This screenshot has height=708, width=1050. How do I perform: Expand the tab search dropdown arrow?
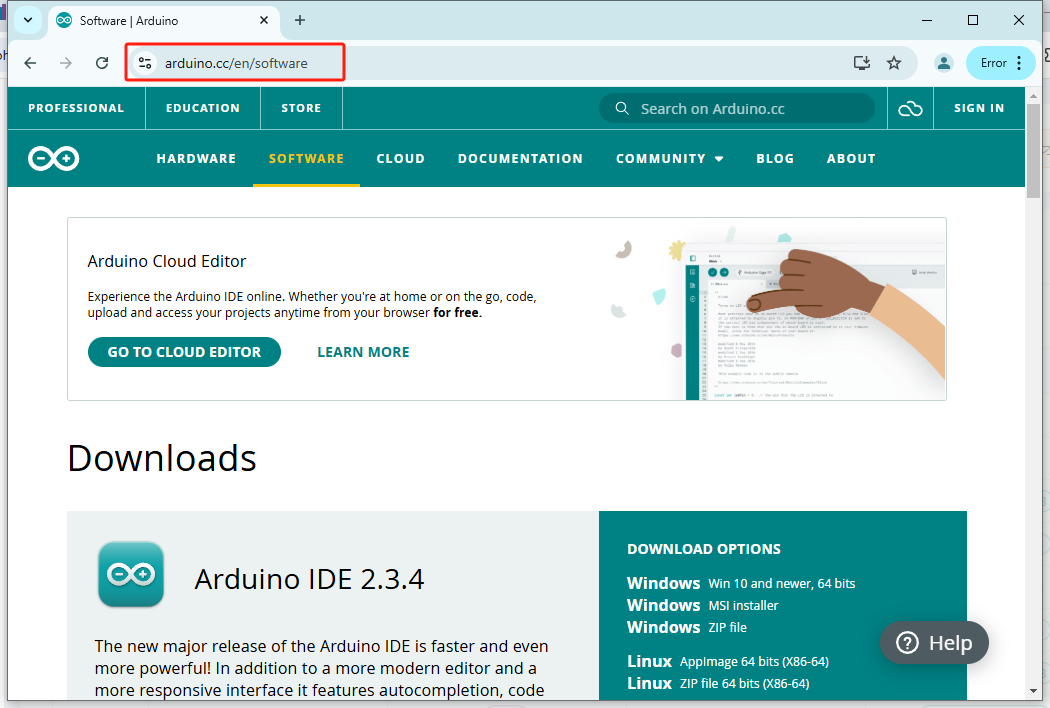tap(28, 20)
